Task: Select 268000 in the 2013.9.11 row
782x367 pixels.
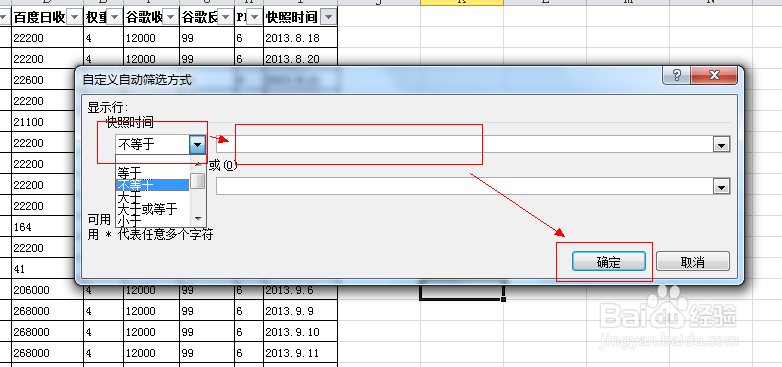Action: [47, 353]
